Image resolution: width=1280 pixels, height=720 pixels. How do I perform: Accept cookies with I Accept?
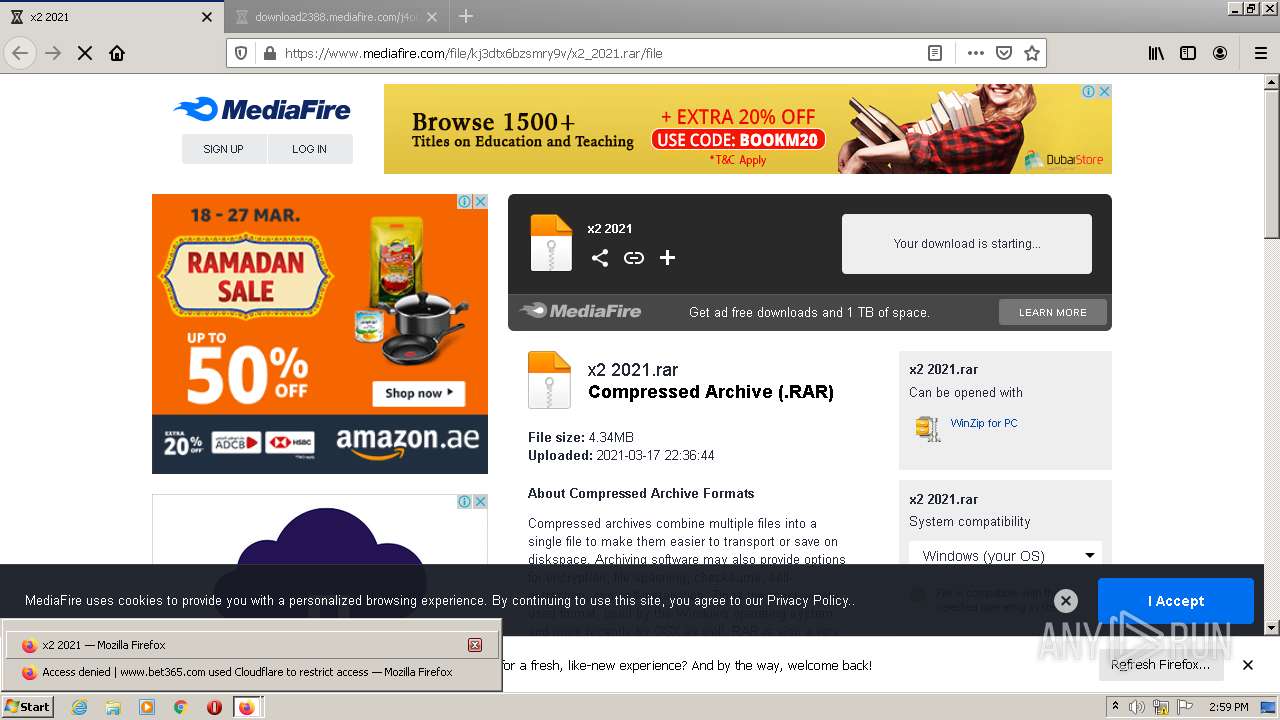(x=1176, y=601)
